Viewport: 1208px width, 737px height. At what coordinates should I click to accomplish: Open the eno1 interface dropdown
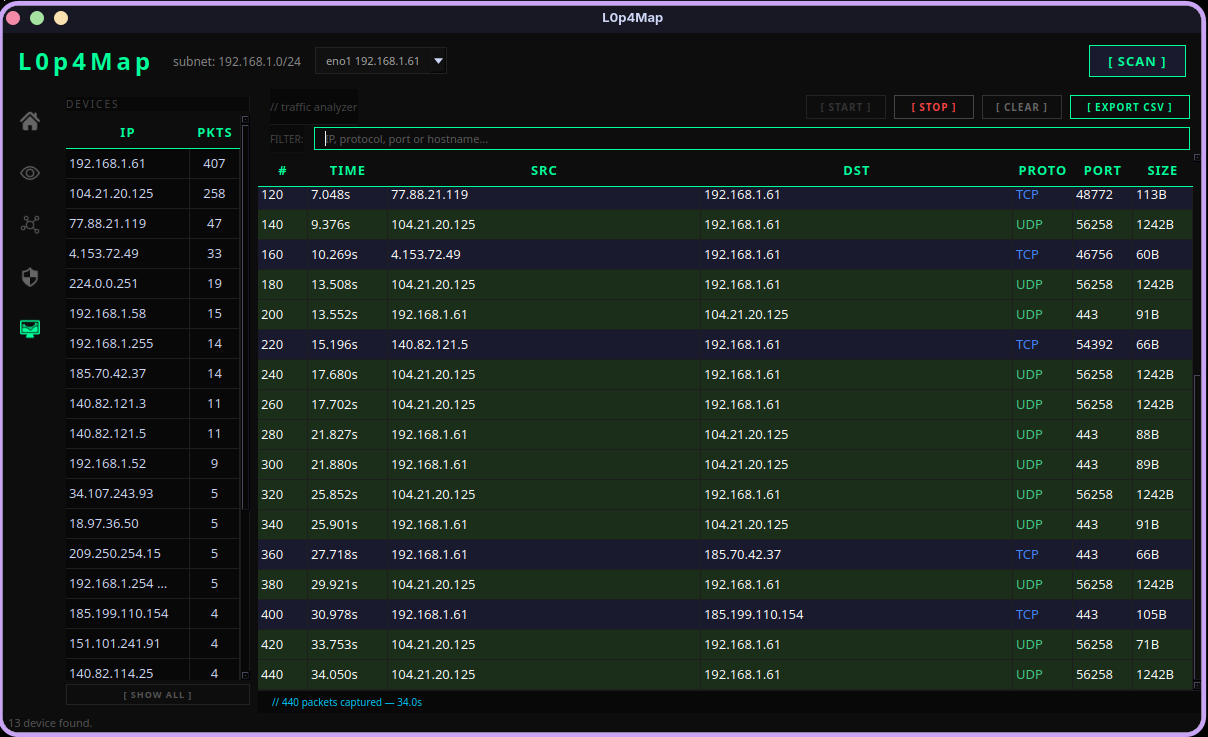click(x=381, y=61)
